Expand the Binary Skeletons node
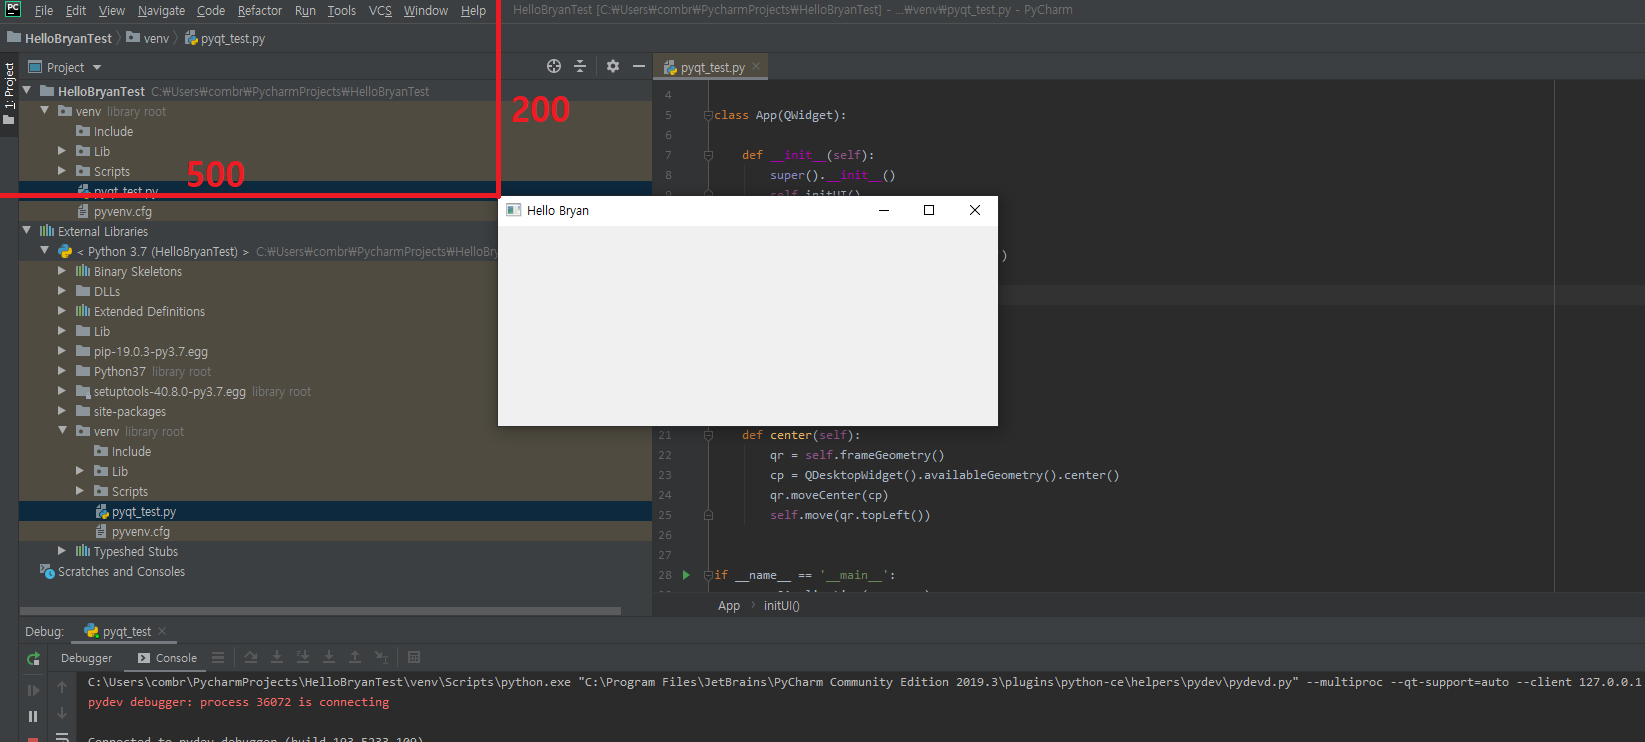The image size is (1645, 742). [62, 271]
